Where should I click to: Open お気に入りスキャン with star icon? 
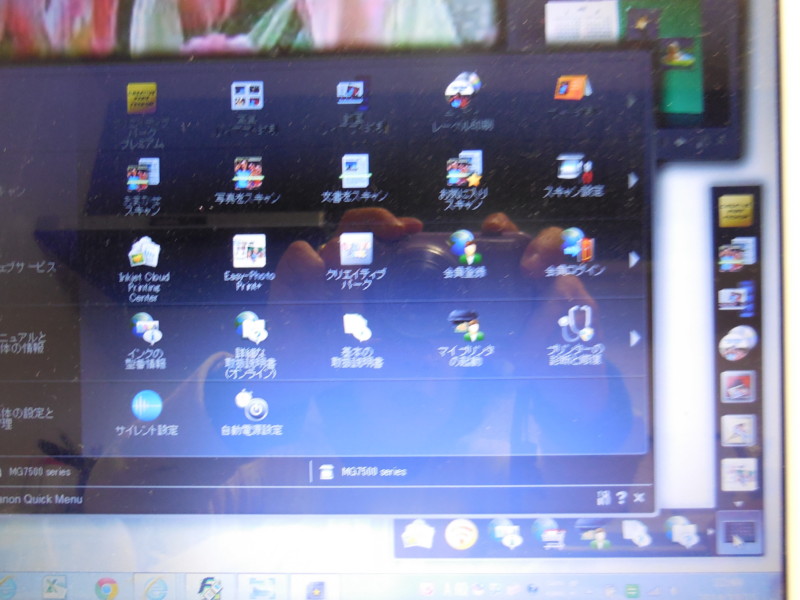tap(464, 169)
